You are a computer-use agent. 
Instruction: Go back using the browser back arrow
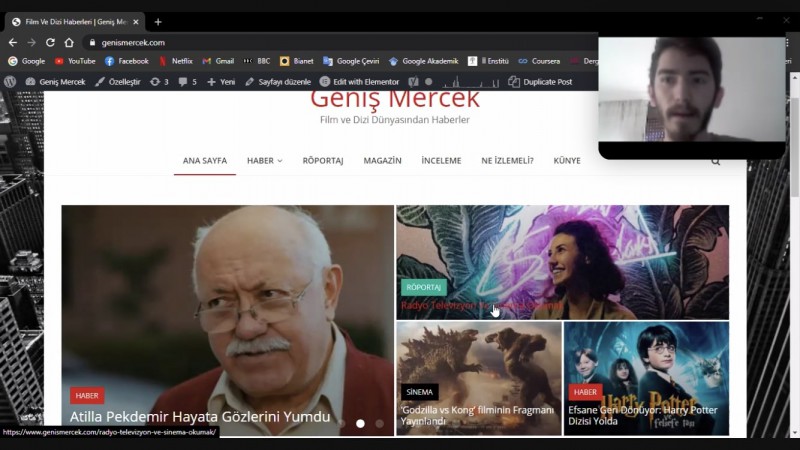12,43
